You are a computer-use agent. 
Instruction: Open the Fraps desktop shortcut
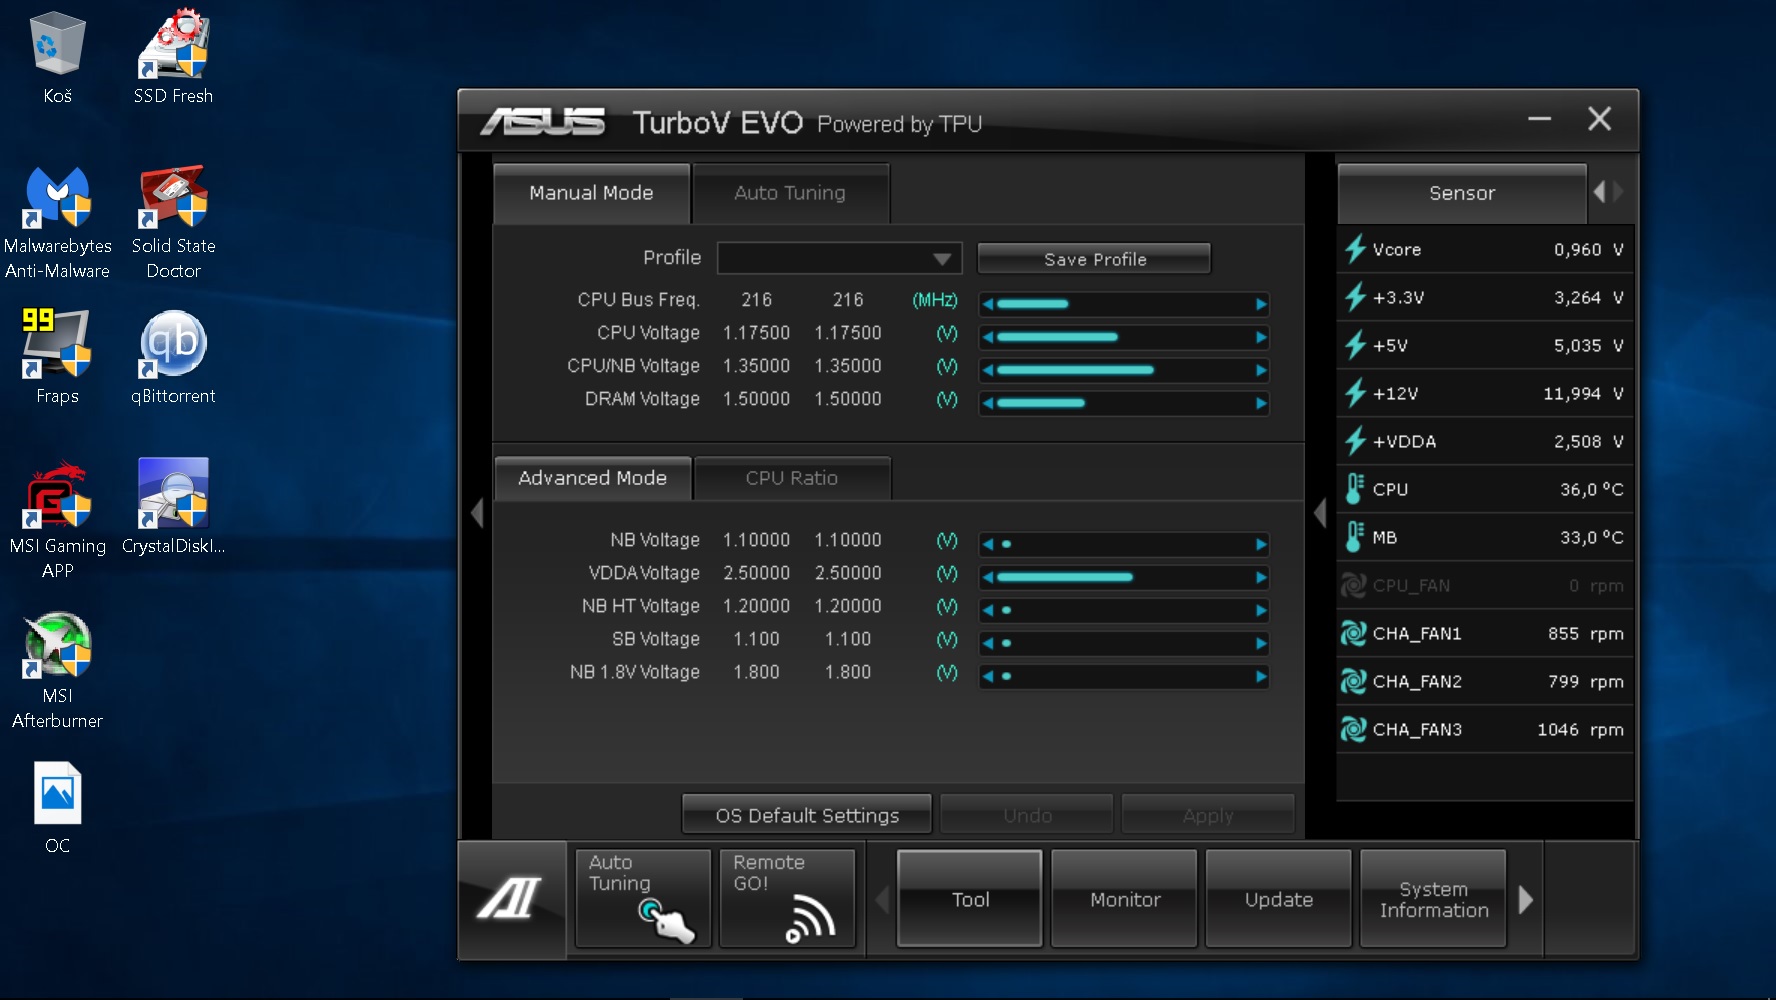pos(57,357)
